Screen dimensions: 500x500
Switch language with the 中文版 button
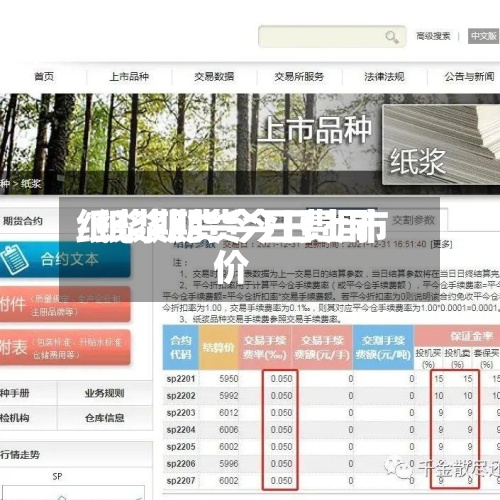[x=483, y=36]
